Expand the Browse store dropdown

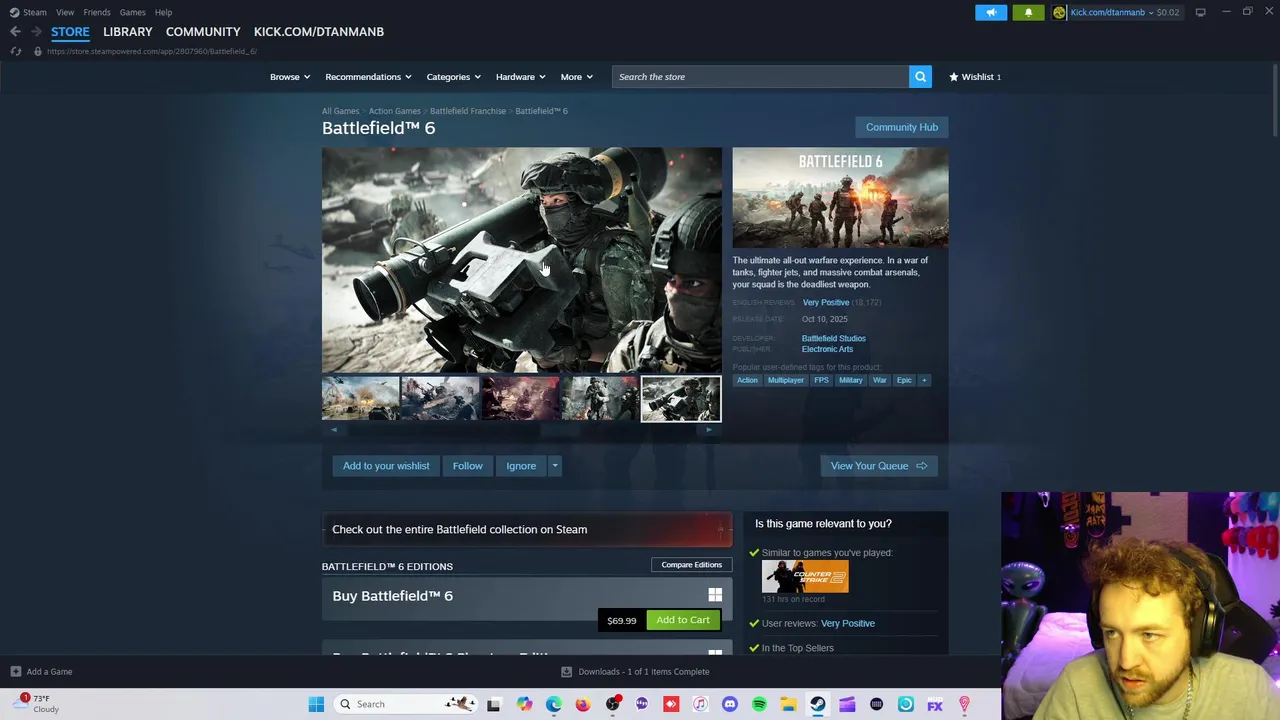pyautogui.click(x=290, y=77)
